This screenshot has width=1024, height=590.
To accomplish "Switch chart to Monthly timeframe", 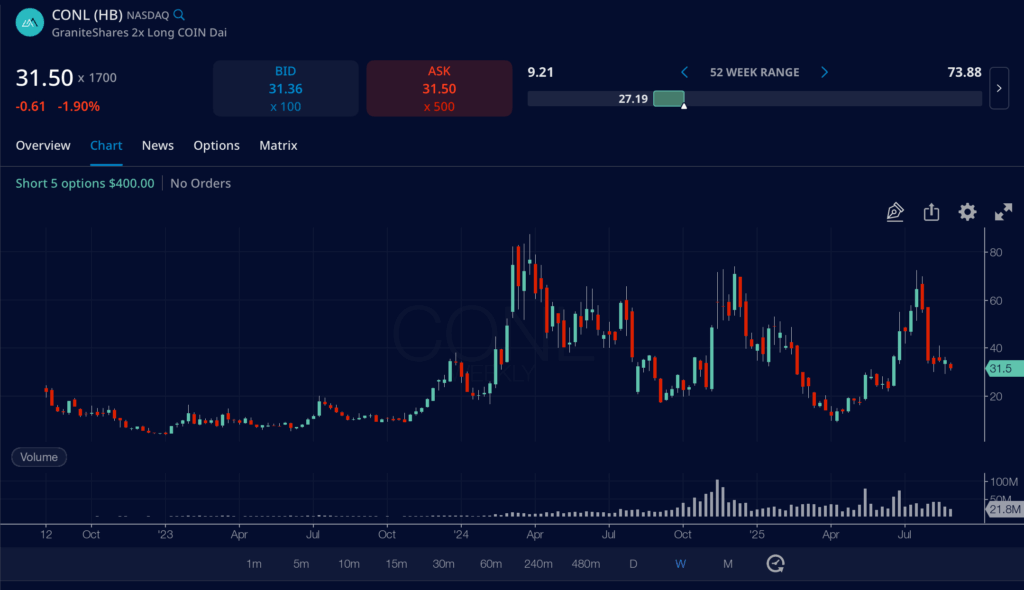I will [727, 563].
